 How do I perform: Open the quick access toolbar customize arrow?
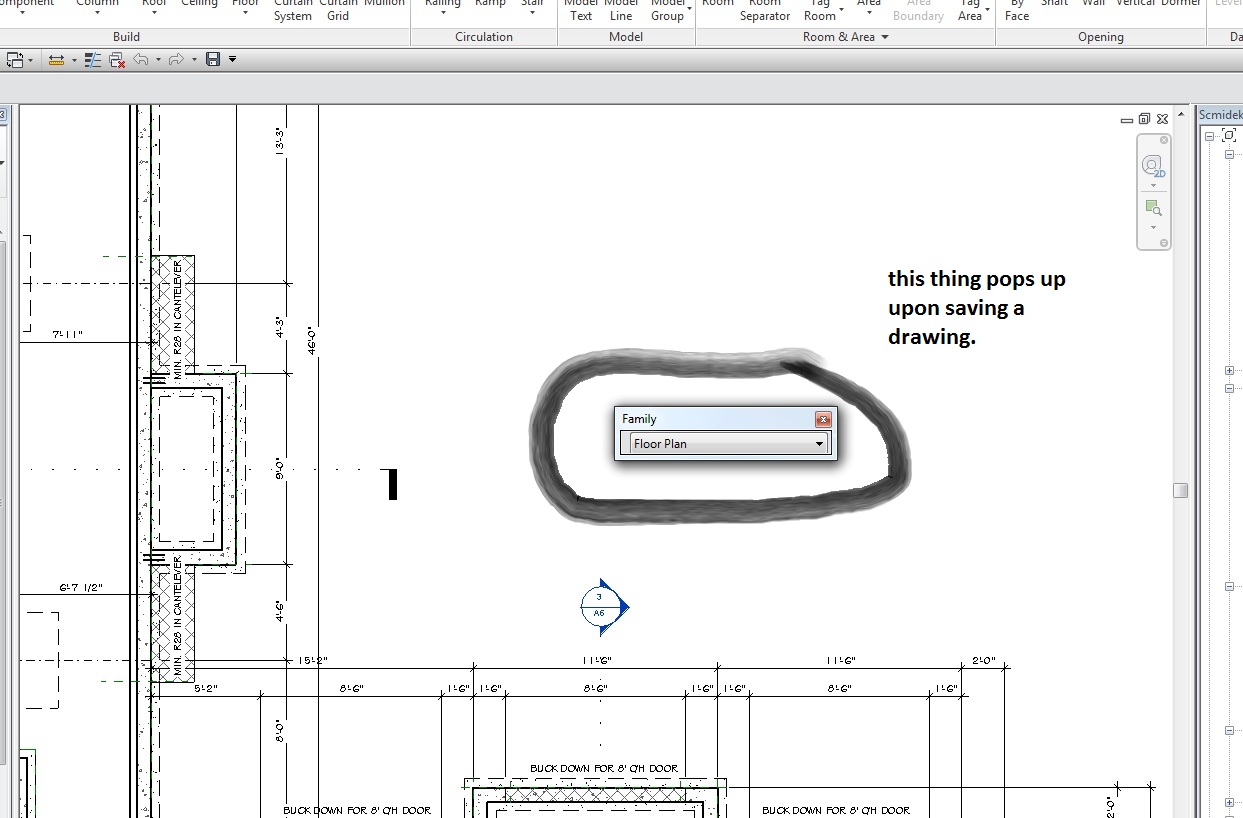233,60
